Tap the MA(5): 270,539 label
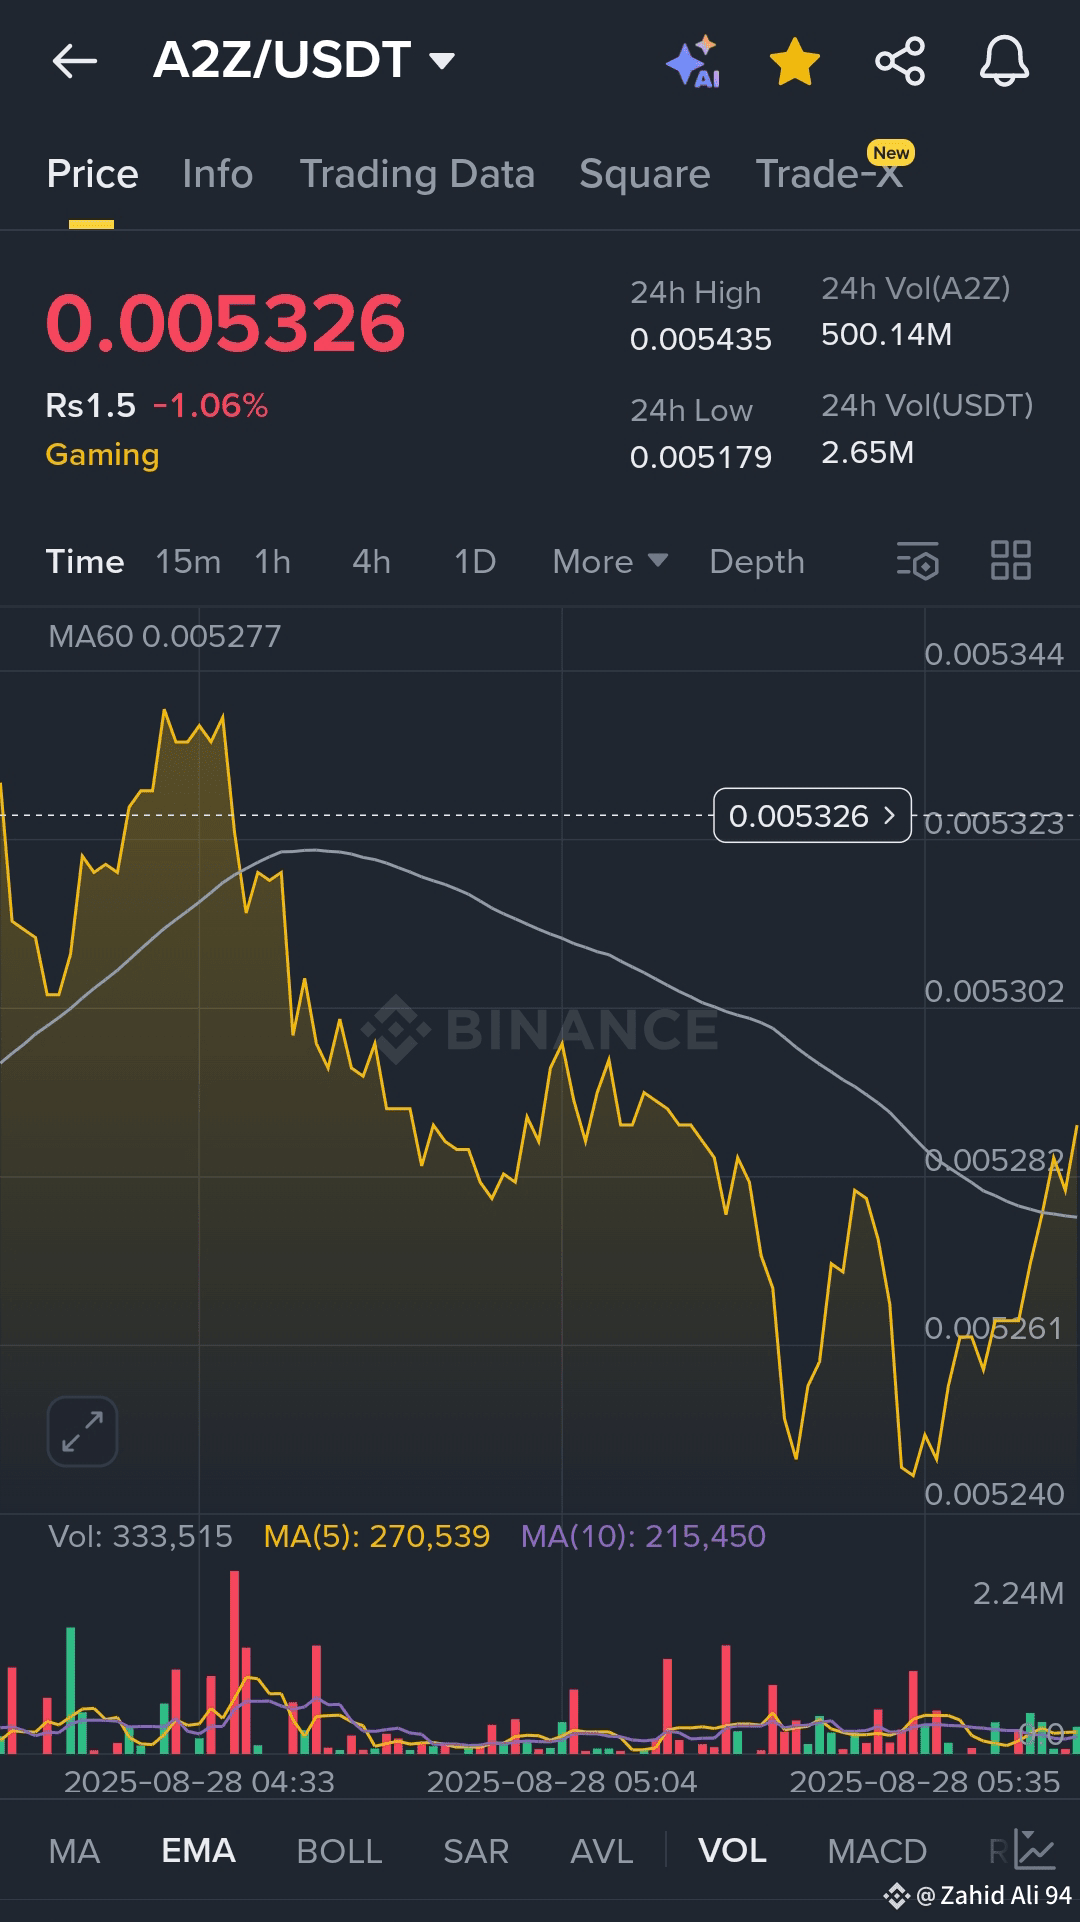Image resolution: width=1080 pixels, height=1922 pixels. [377, 1536]
